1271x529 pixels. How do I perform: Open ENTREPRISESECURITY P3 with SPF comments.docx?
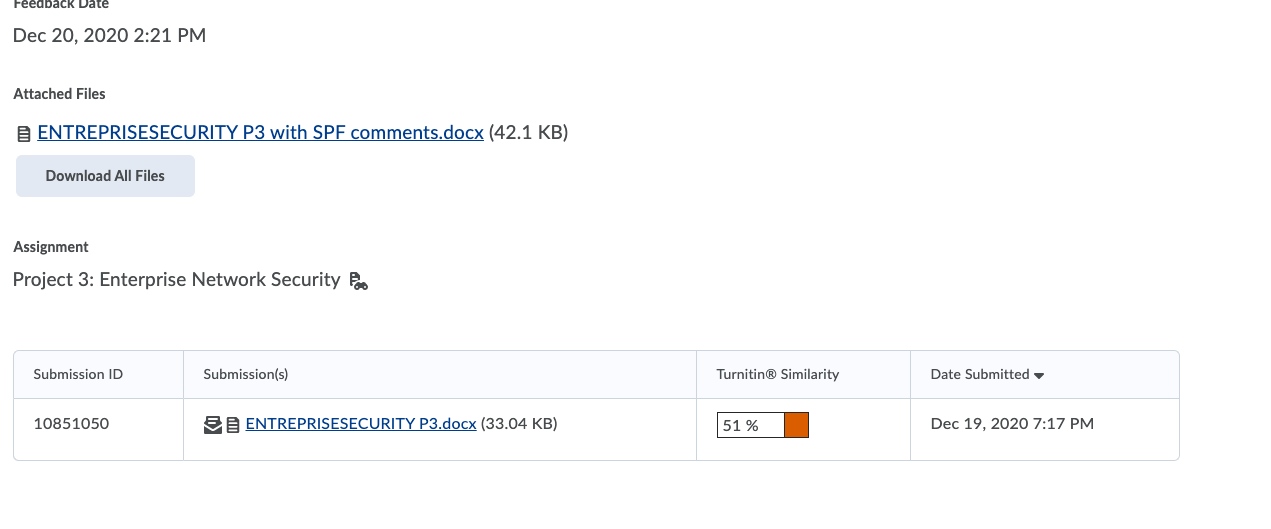pos(260,132)
